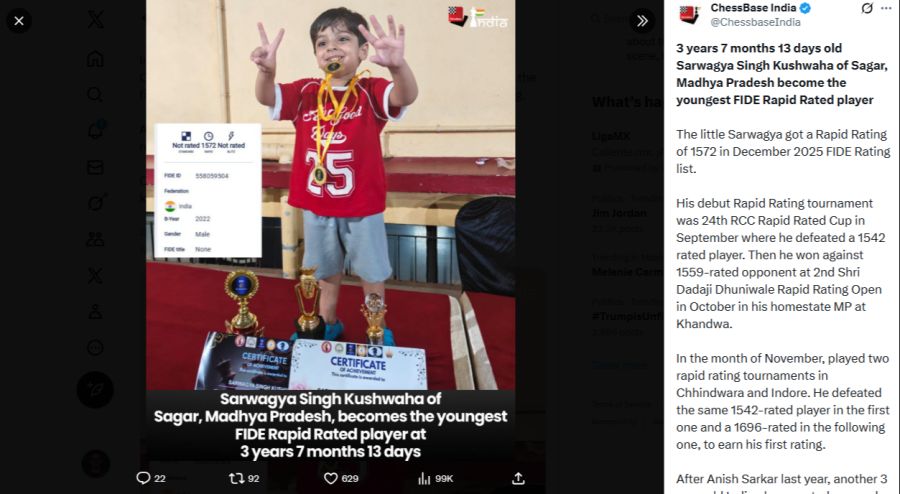
Task: Open the Communities people icon in sidebar
Action: [95, 239]
